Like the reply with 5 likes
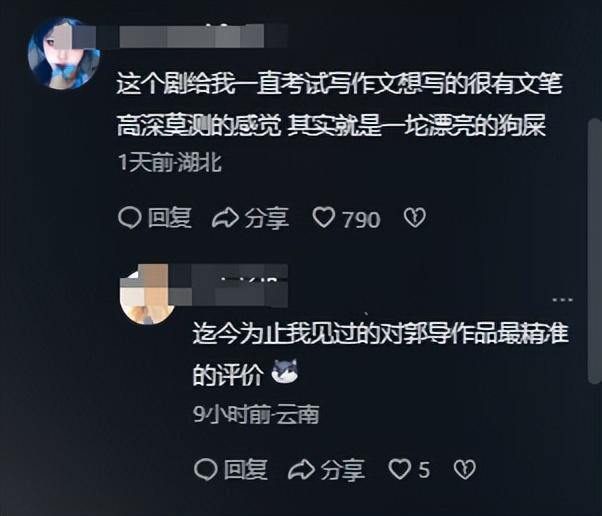This screenshot has height=516, width=602. click(400, 469)
